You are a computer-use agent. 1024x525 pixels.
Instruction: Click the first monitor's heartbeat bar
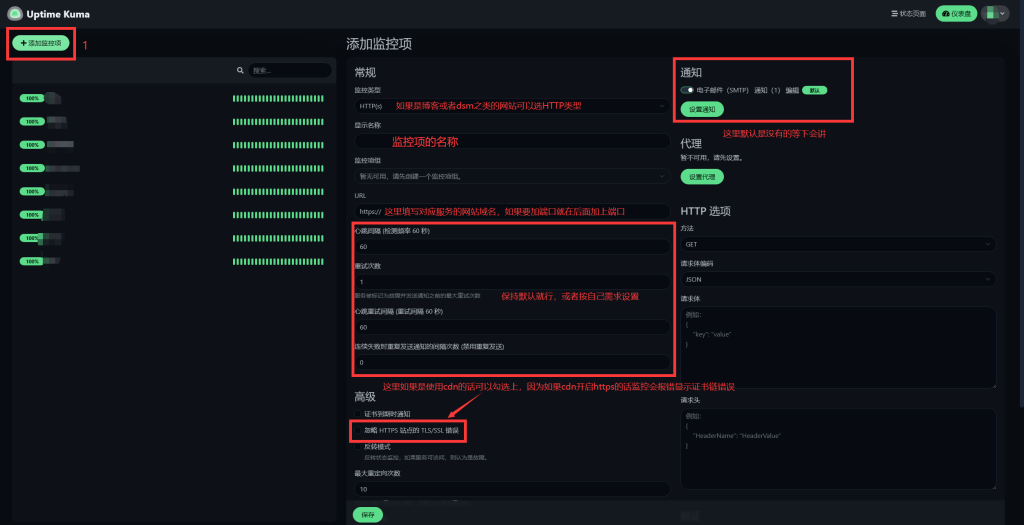(x=278, y=98)
